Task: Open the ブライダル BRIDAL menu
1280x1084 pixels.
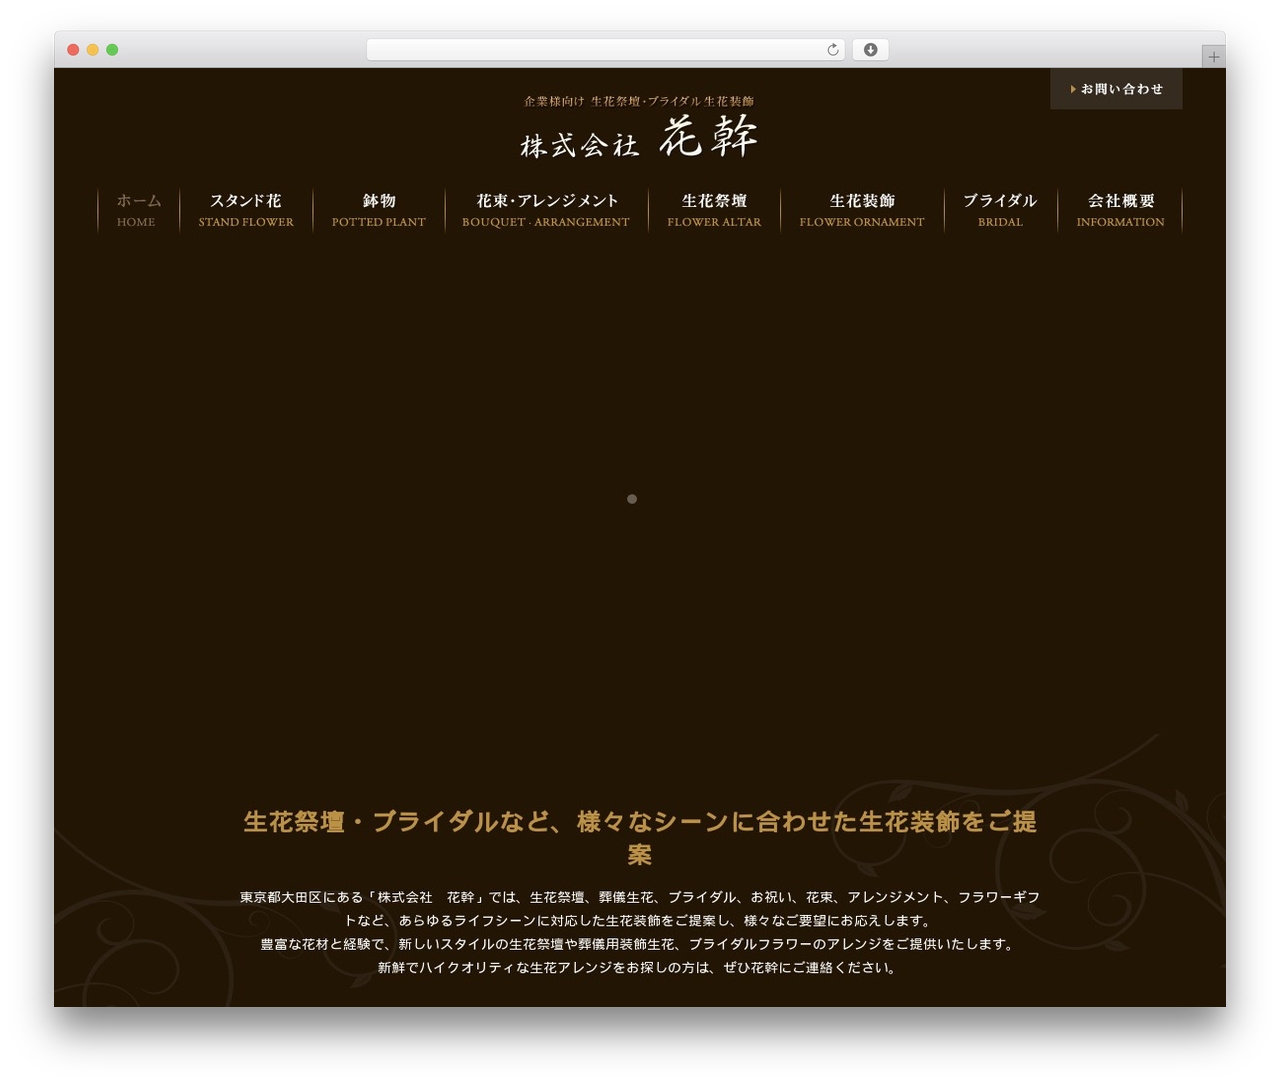Action: [1000, 210]
